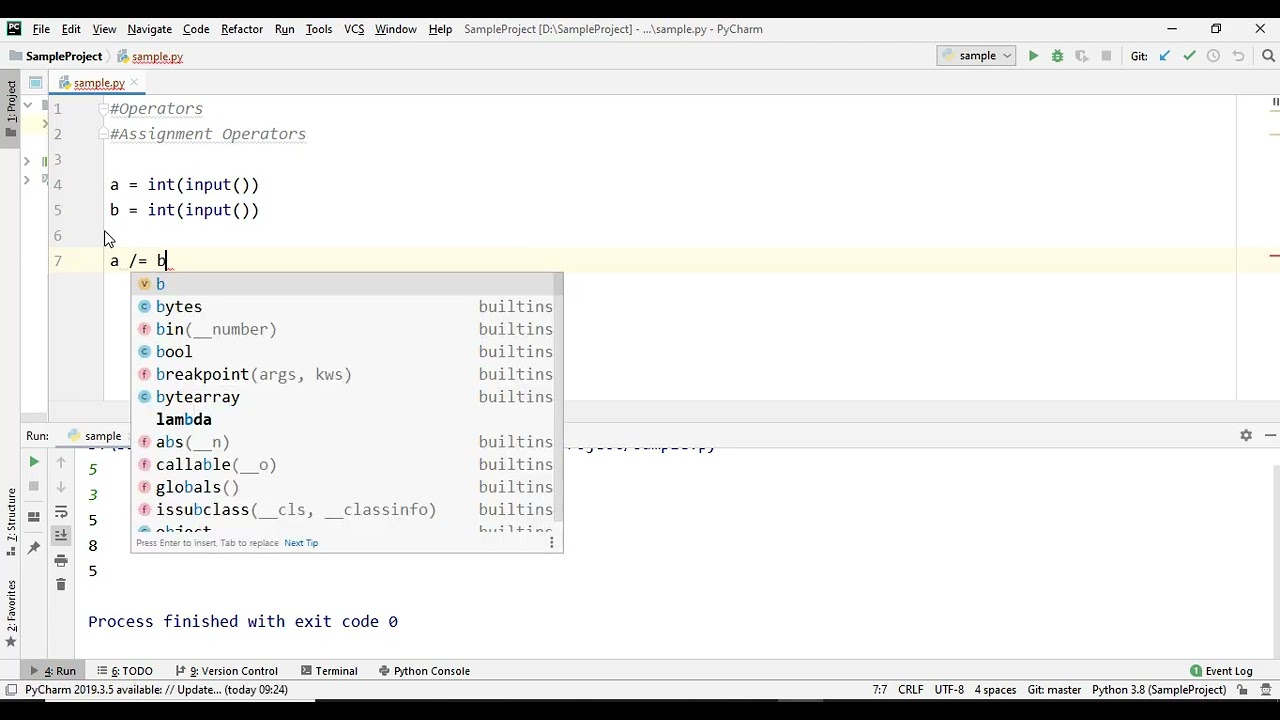Commit changes with the green checkmark

coord(1189,56)
